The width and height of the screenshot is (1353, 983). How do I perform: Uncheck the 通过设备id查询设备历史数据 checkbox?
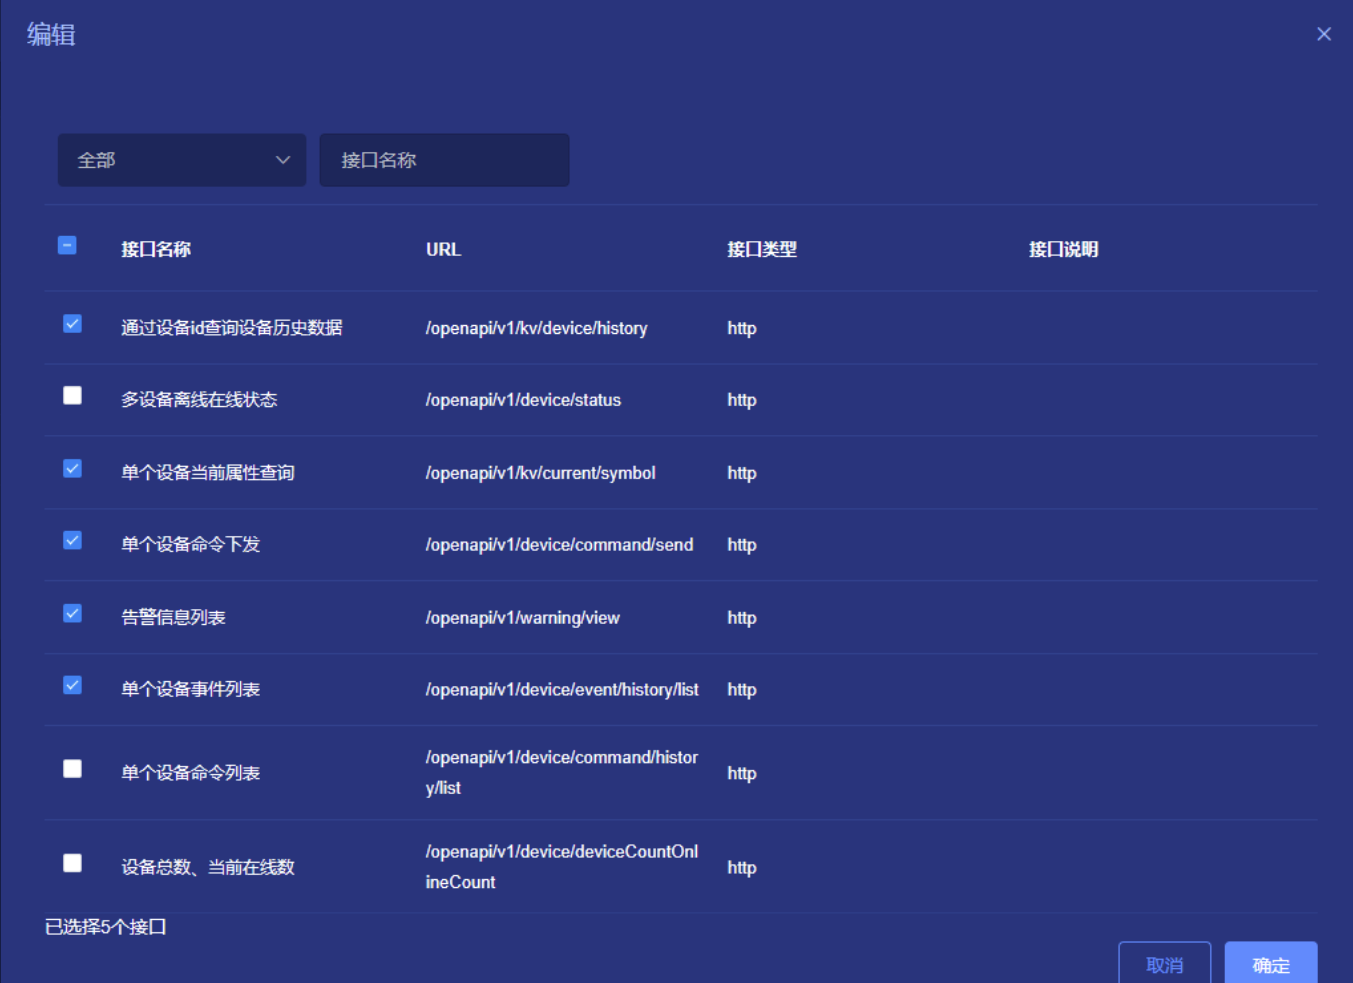click(72, 324)
